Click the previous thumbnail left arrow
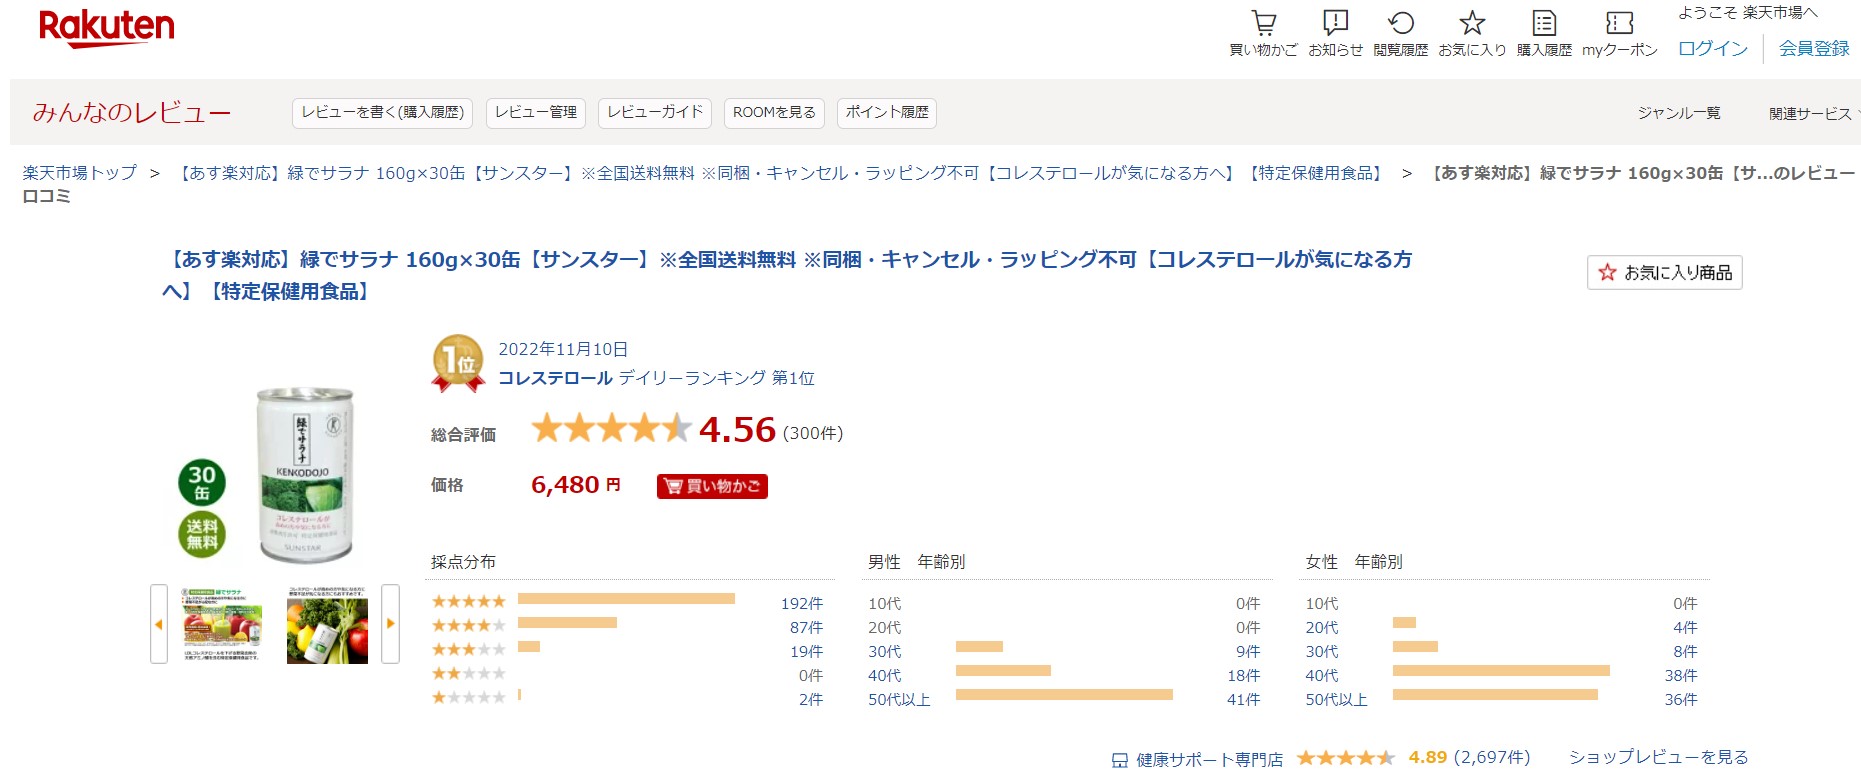 tap(159, 624)
